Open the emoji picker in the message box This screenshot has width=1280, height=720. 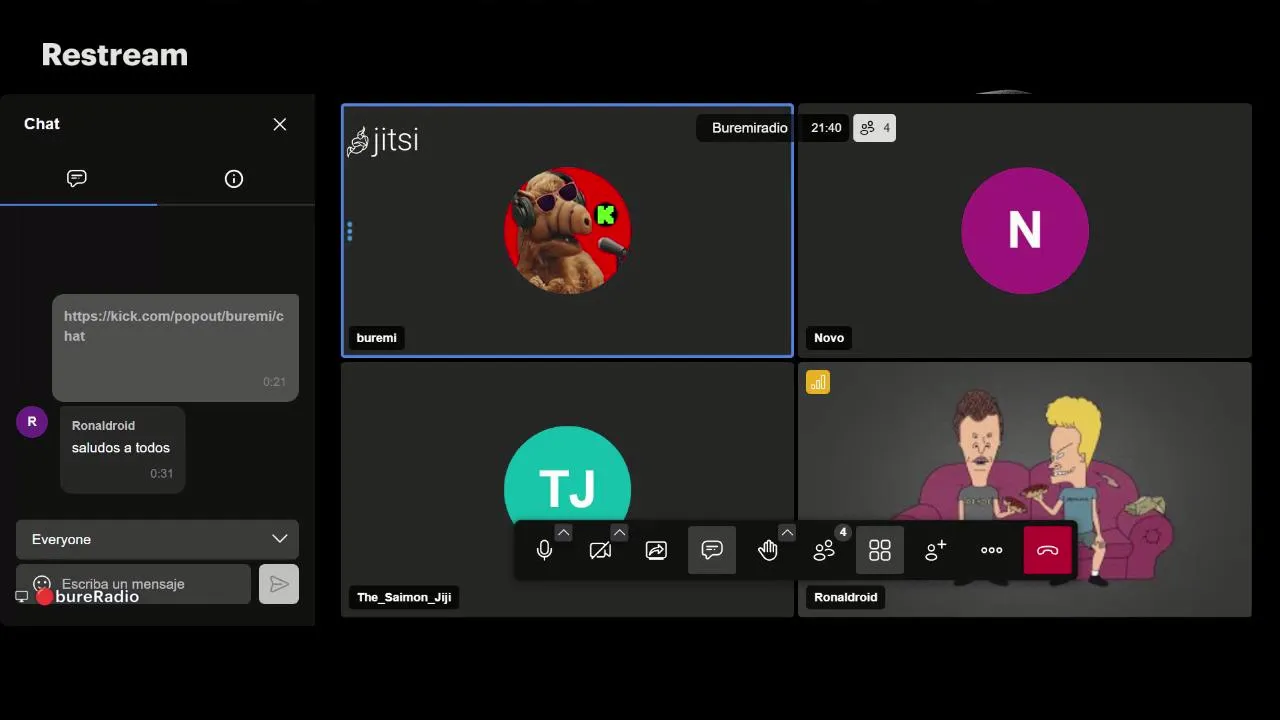coord(42,584)
